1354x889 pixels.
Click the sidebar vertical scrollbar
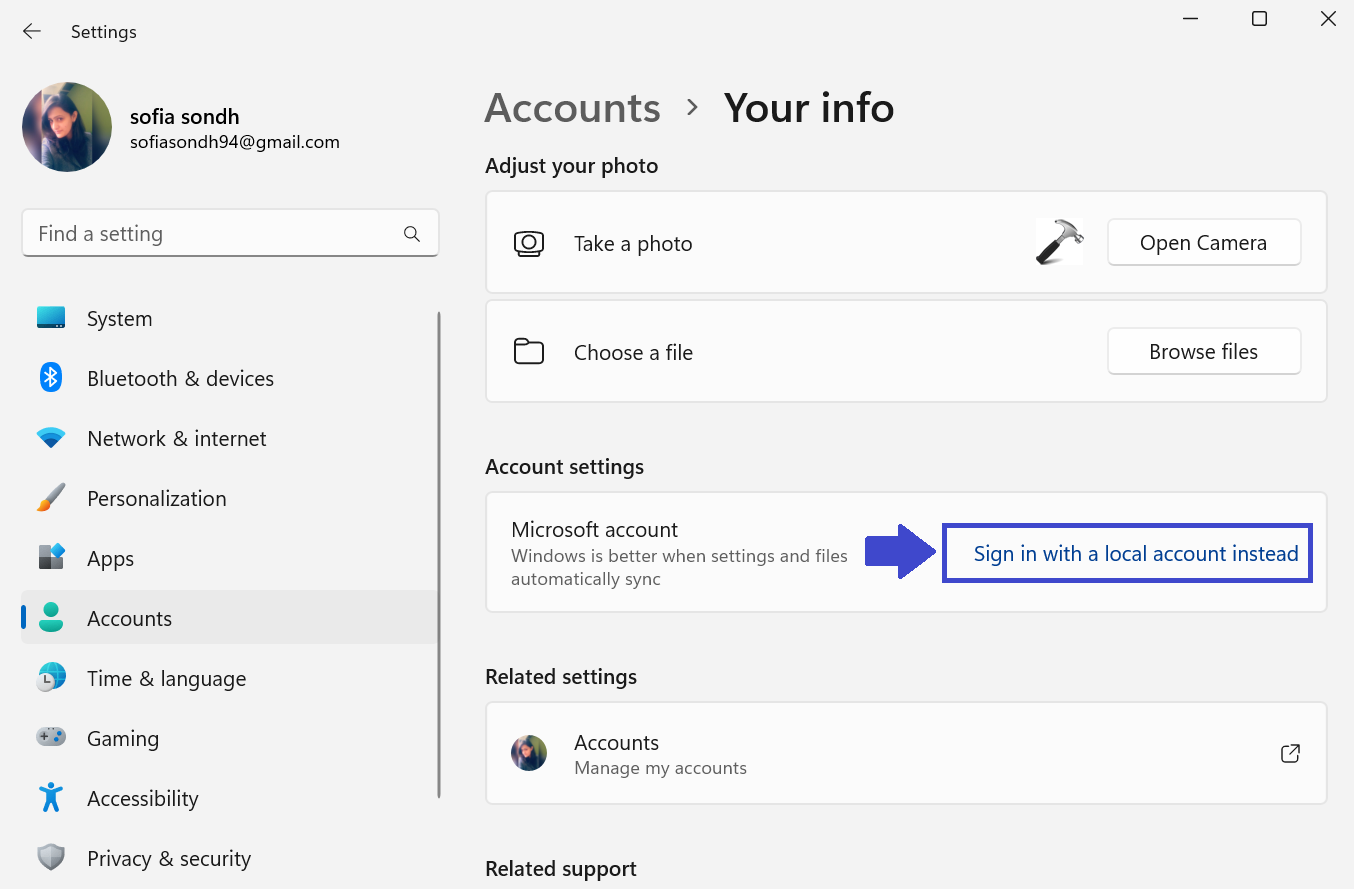point(438,555)
